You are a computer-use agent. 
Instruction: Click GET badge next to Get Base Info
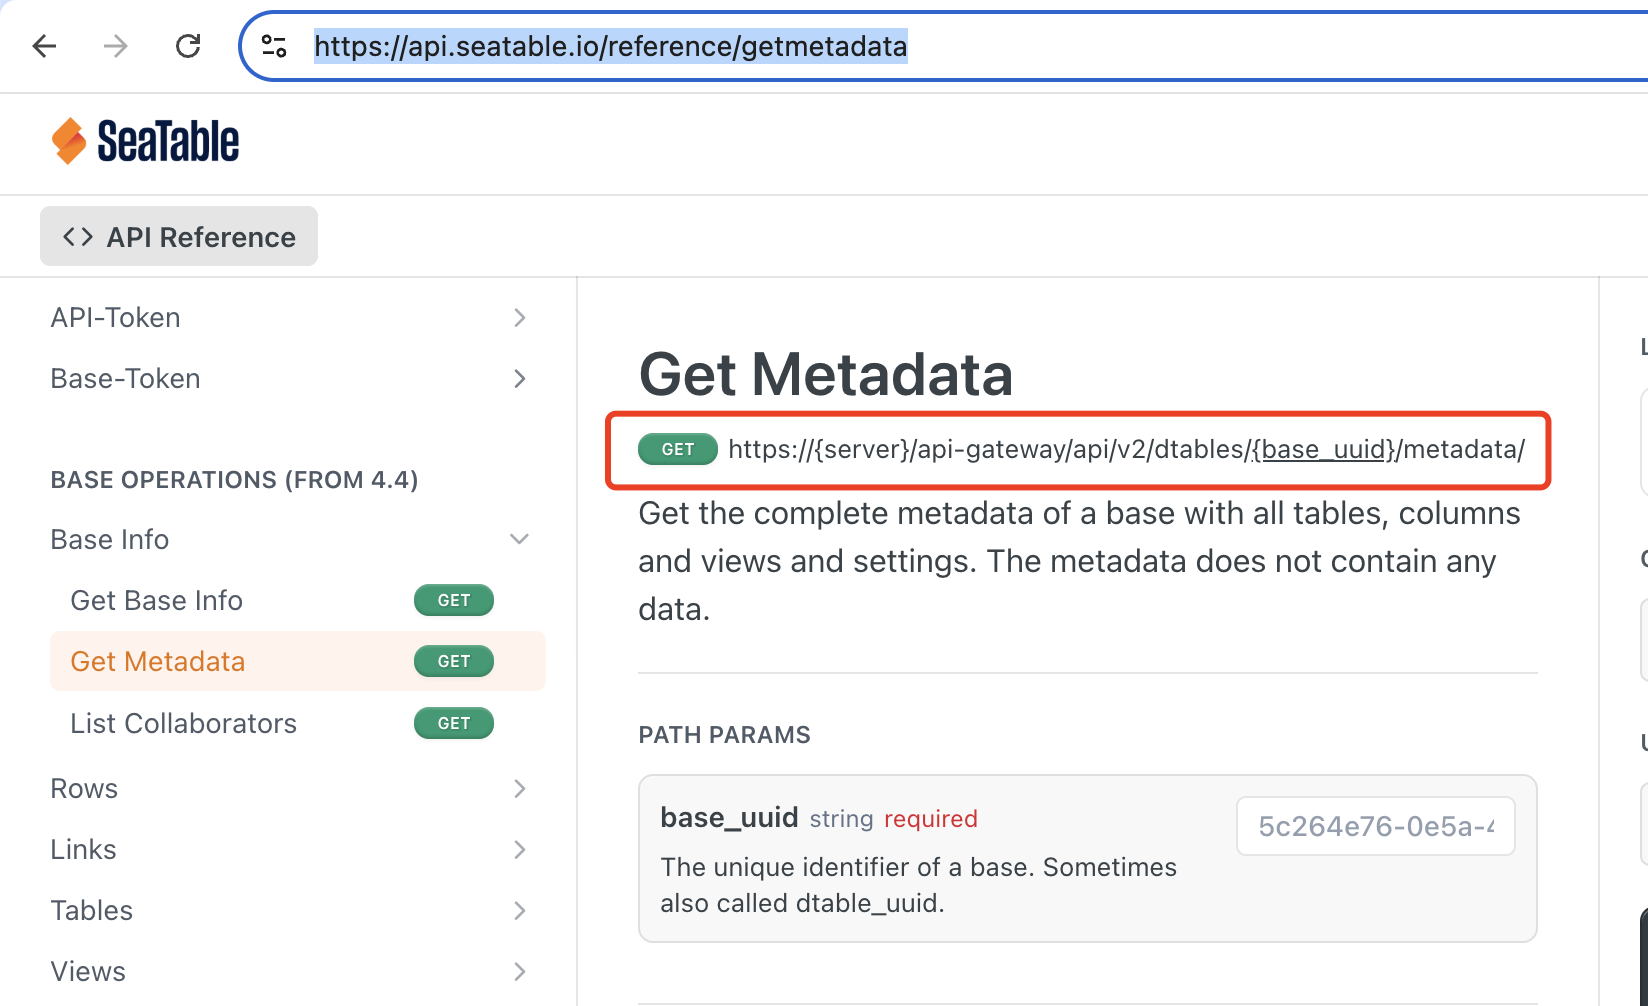[x=454, y=600]
